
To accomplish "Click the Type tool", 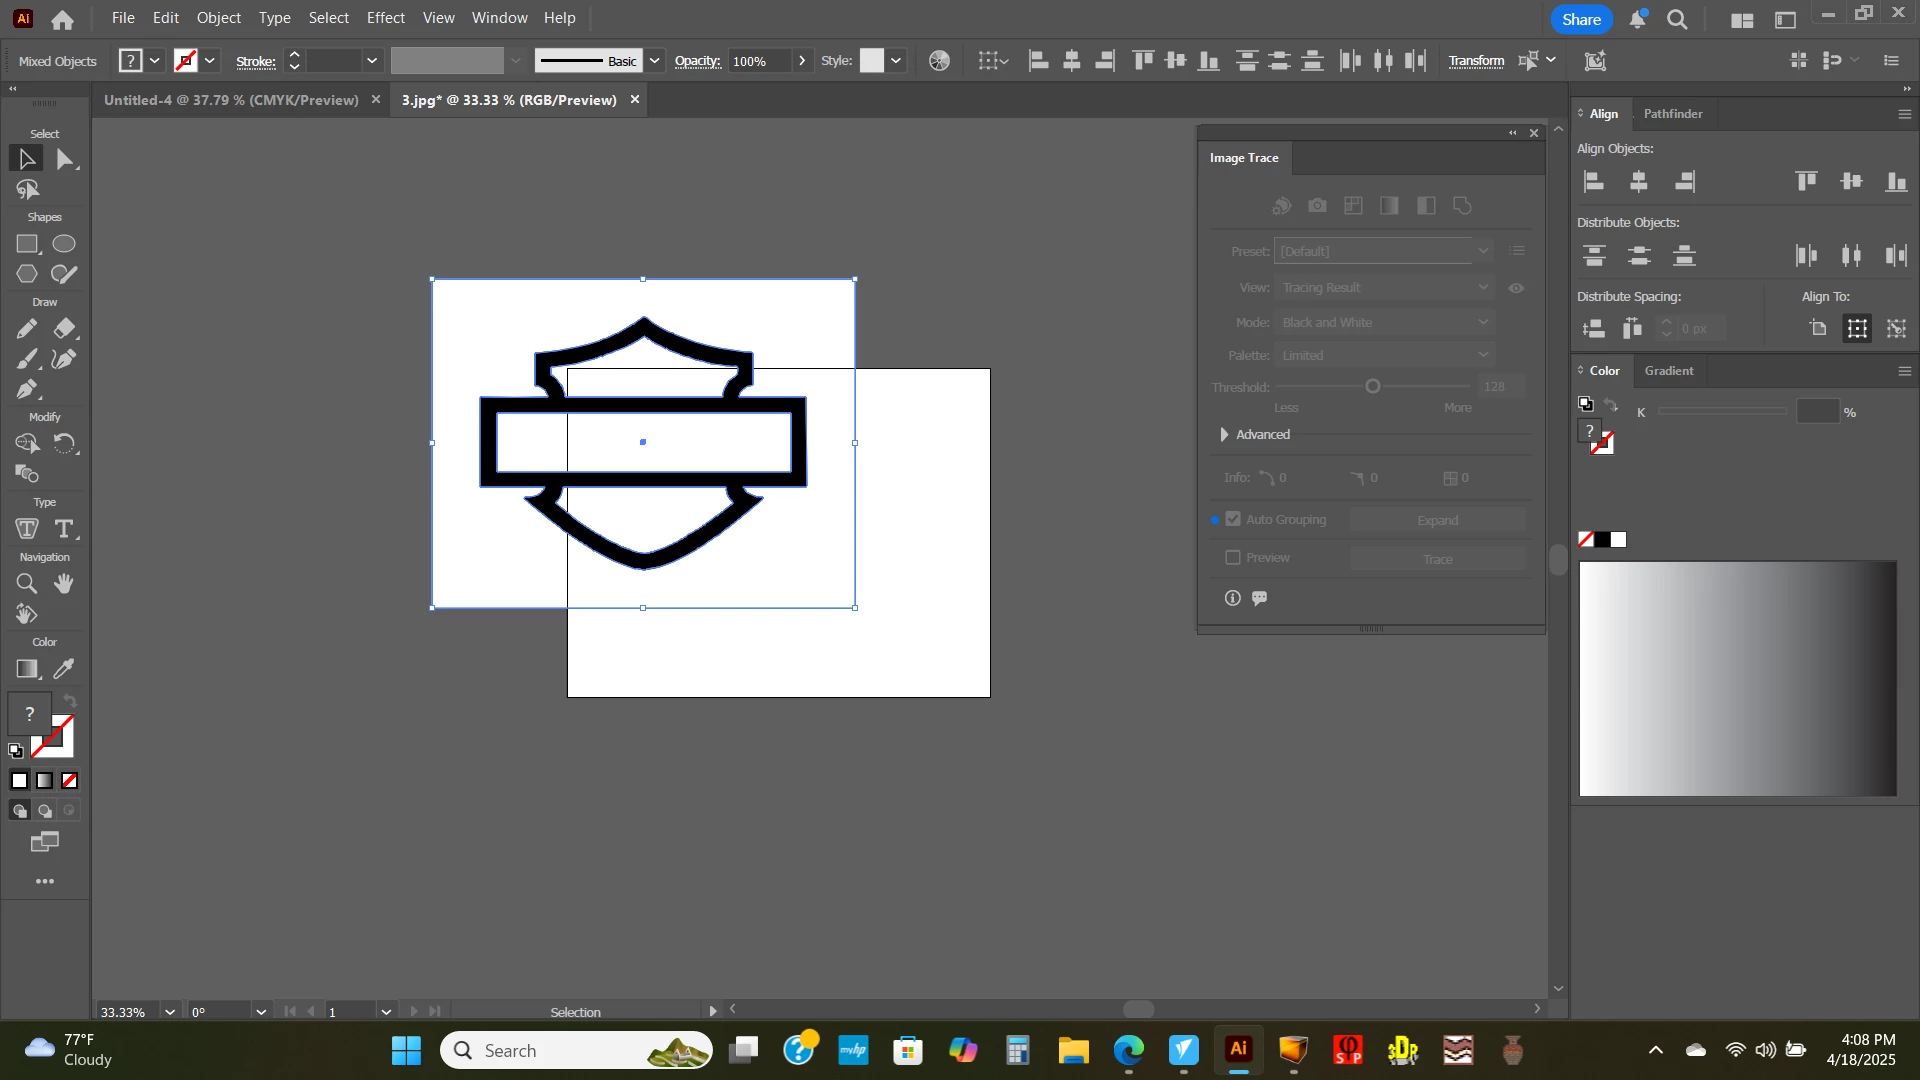I will click(64, 529).
